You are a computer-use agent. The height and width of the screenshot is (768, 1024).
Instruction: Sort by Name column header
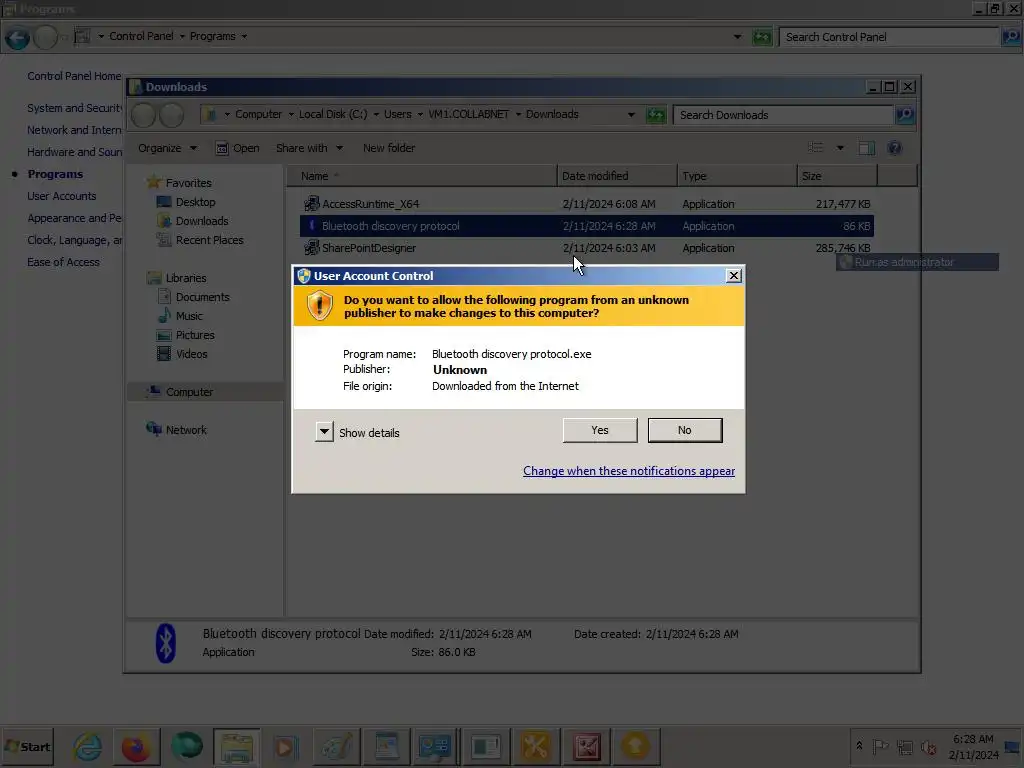[x=422, y=176]
